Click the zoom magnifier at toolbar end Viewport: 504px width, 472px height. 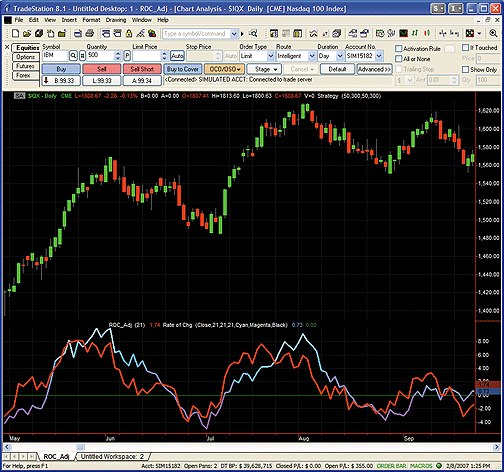point(493,33)
